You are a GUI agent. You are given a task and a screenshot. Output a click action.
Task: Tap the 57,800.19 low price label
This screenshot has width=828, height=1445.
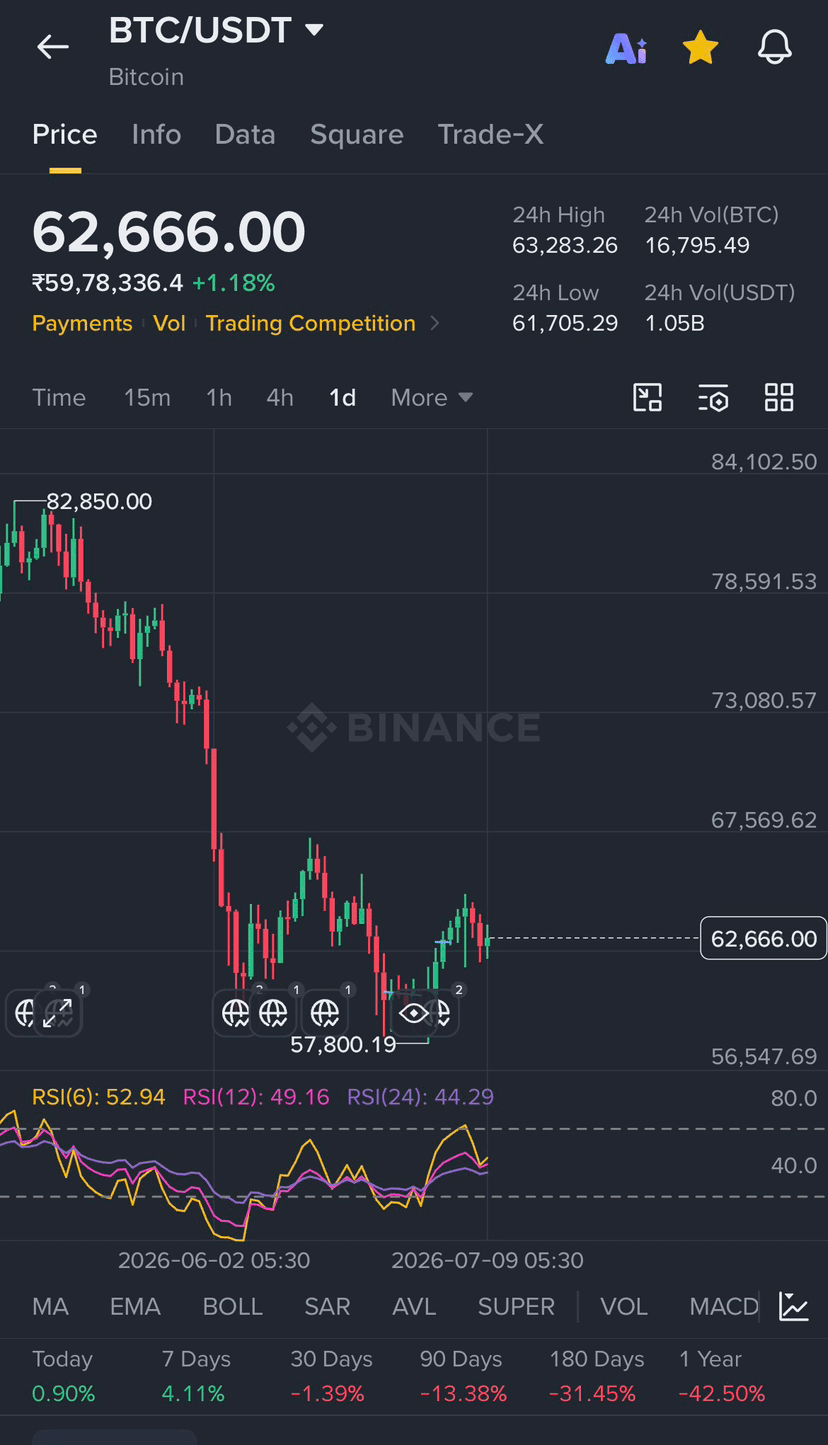coord(343,1045)
